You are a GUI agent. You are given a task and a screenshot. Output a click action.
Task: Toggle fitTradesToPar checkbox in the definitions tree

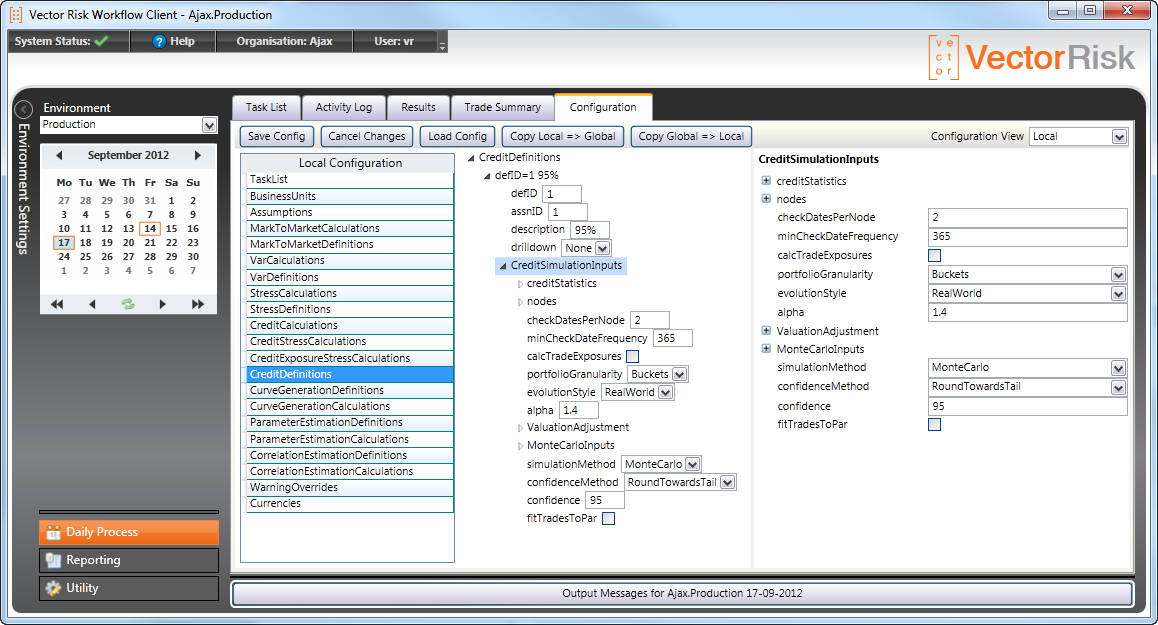tap(609, 519)
